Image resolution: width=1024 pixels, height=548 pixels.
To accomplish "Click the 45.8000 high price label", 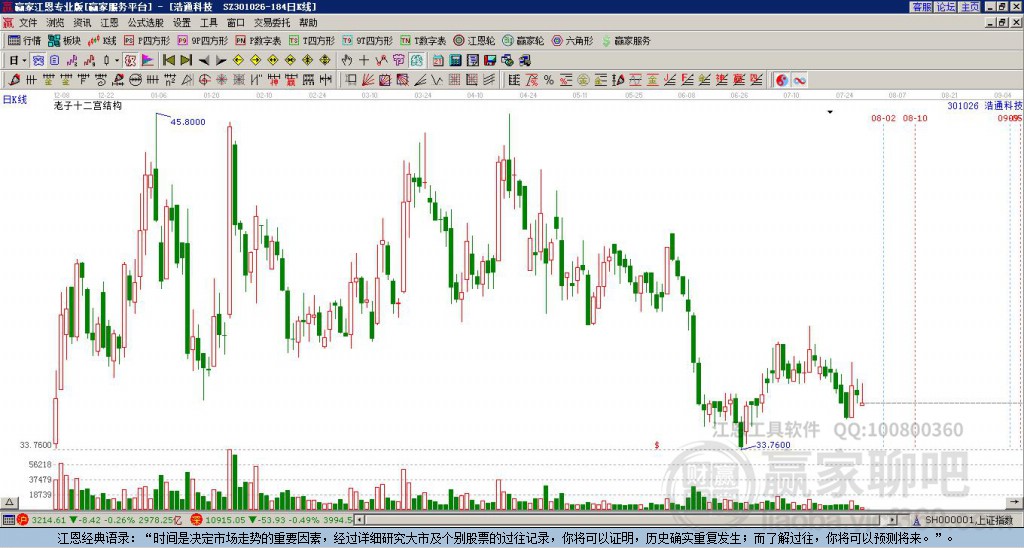I will [188, 121].
